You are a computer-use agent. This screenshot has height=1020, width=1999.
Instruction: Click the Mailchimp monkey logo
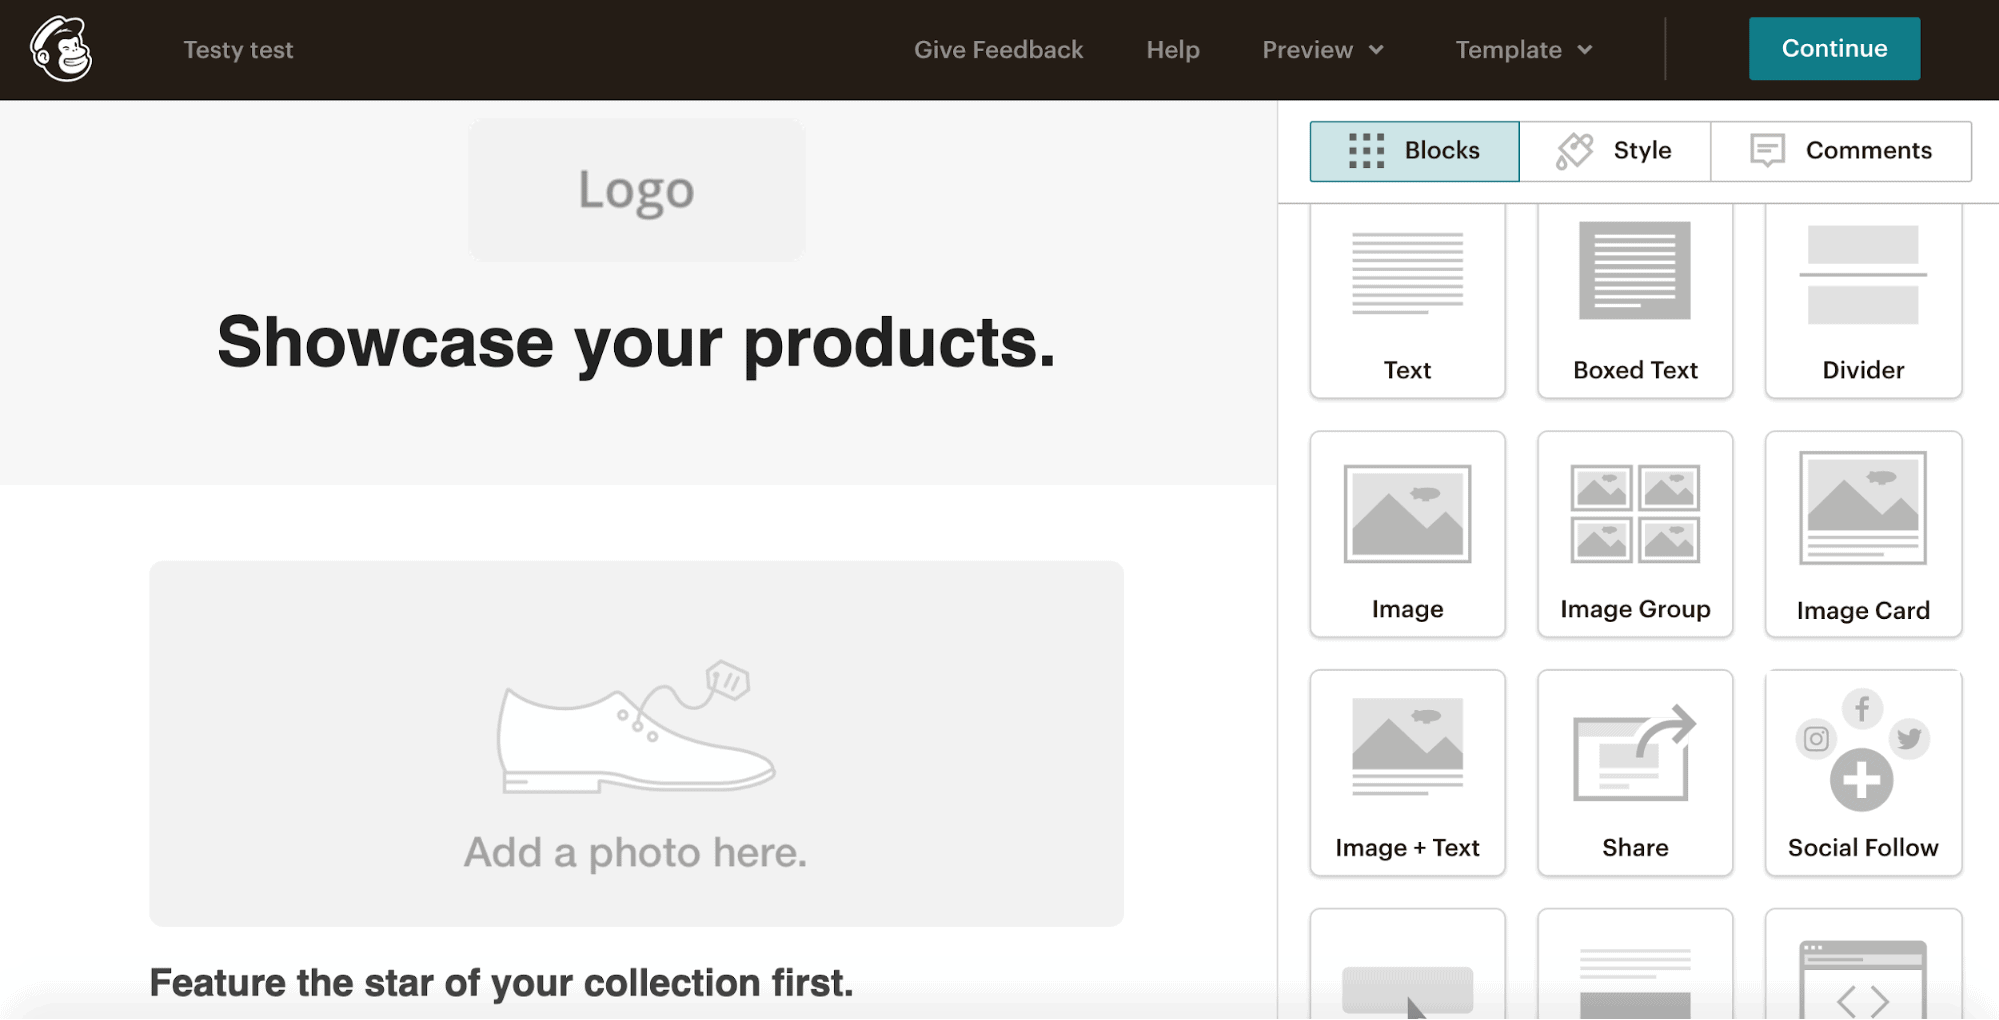tap(61, 49)
